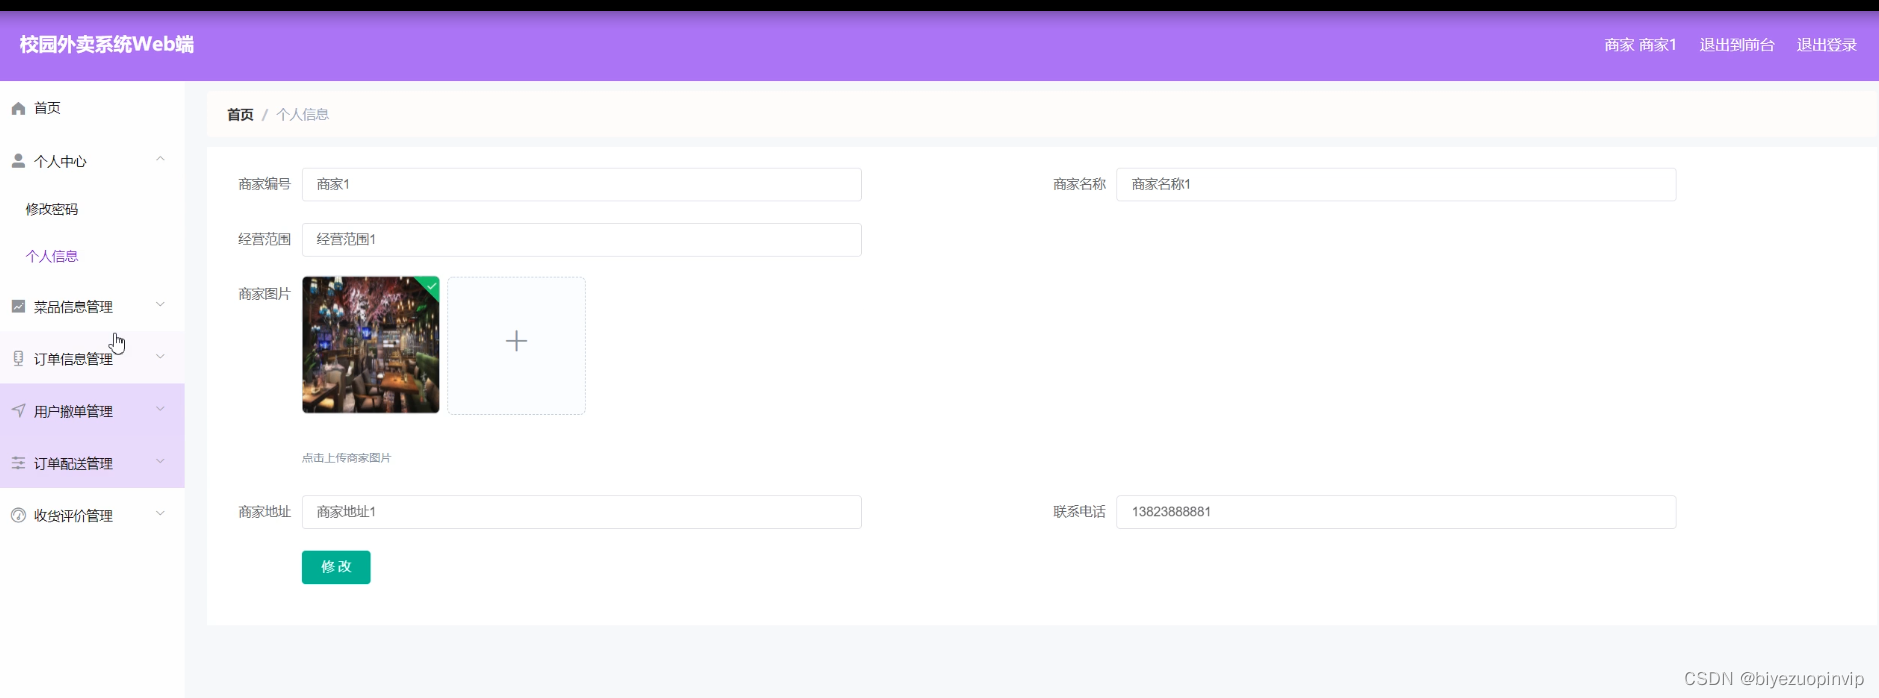Click the home icon beside 首页

18,108
